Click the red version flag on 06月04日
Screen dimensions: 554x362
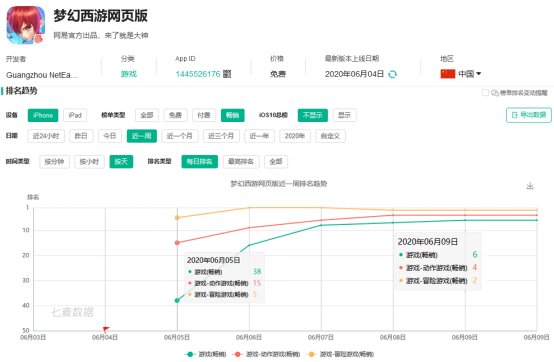tap(106, 329)
